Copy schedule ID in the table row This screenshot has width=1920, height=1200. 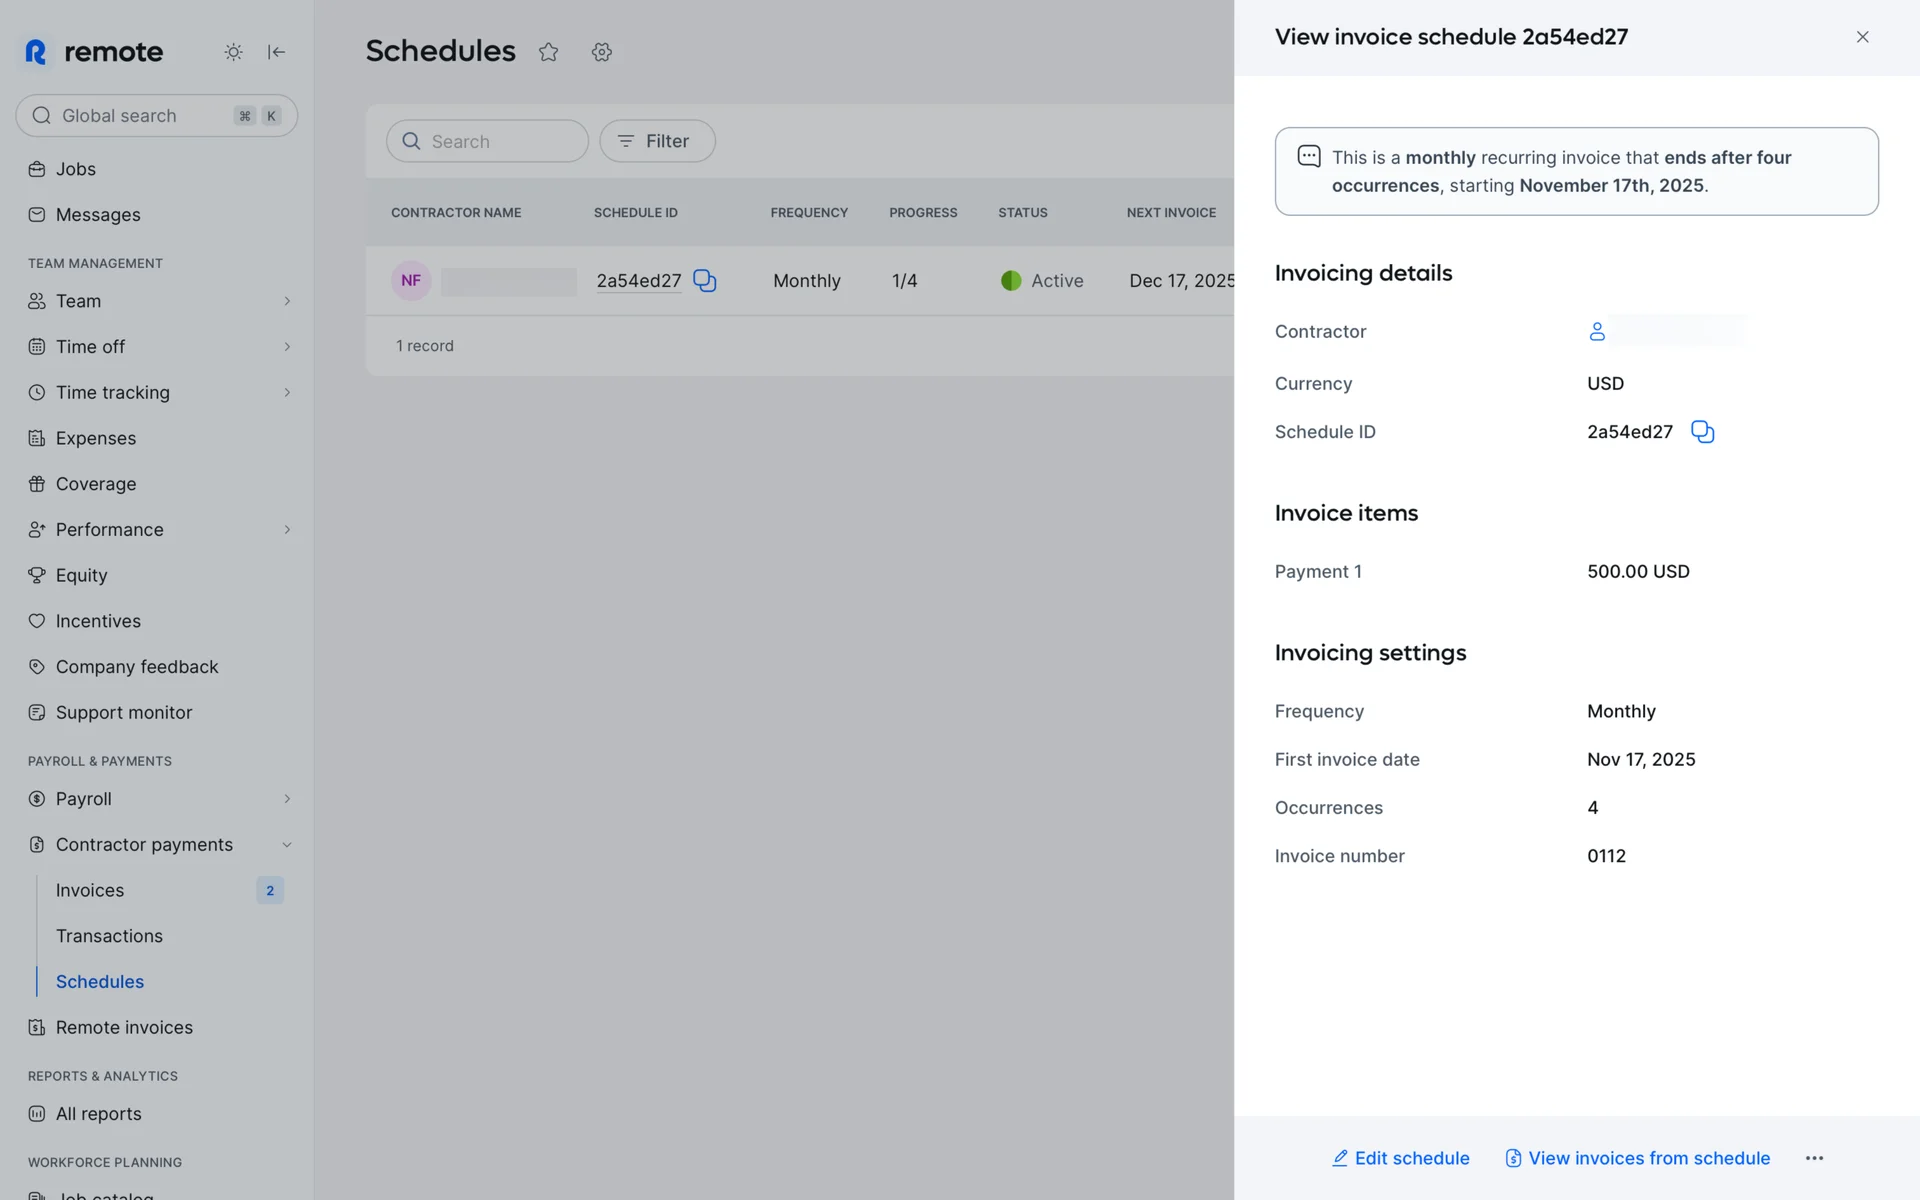coord(705,281)
